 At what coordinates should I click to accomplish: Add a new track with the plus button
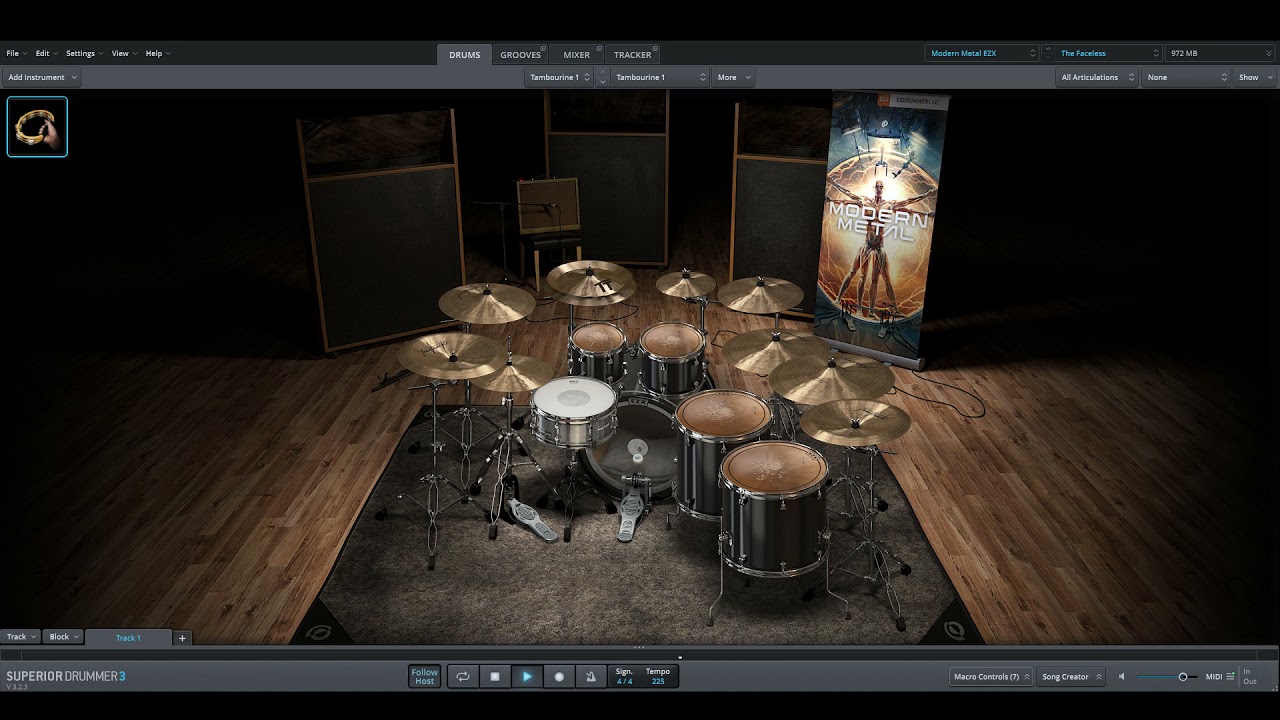point(182,637)
